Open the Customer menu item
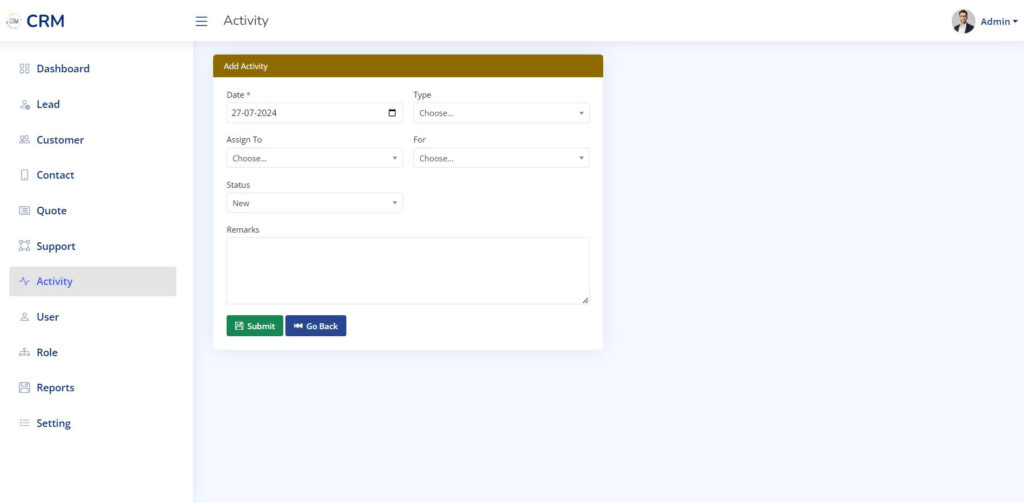This screenshot has height=503, width=1024. click(93, 140)
